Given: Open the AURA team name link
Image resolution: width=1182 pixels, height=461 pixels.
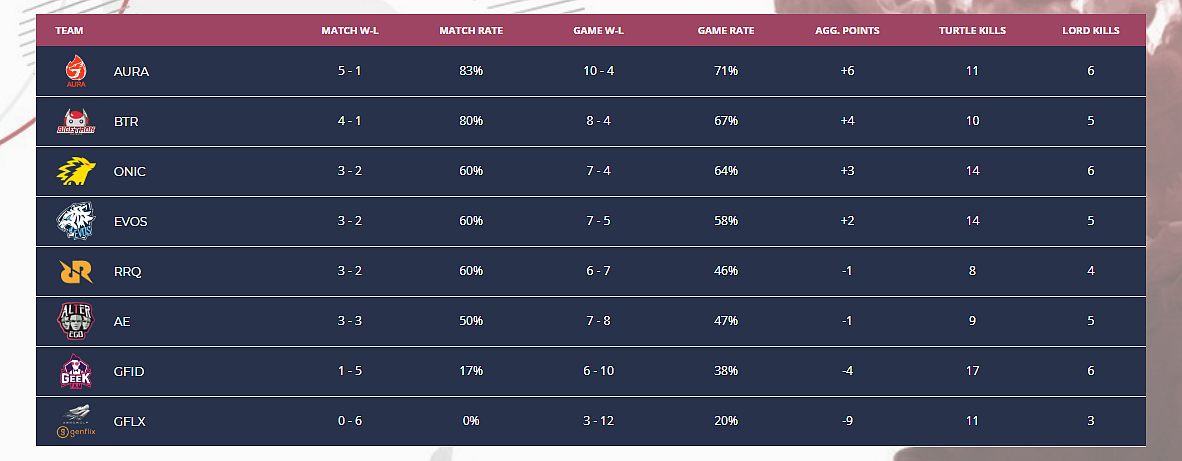Looking at the screenshot, I should pos(131,72).
